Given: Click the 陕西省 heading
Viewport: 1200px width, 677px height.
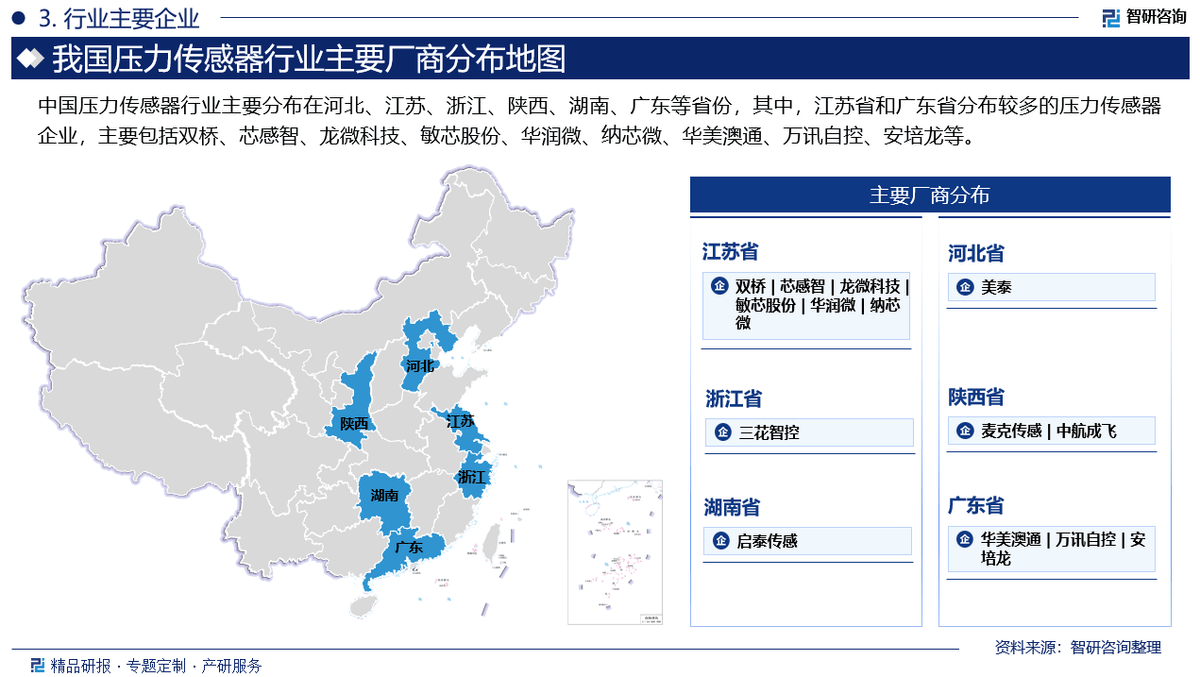Looking at the screenshot, I should pyautogui.click(x=976, y=398).
